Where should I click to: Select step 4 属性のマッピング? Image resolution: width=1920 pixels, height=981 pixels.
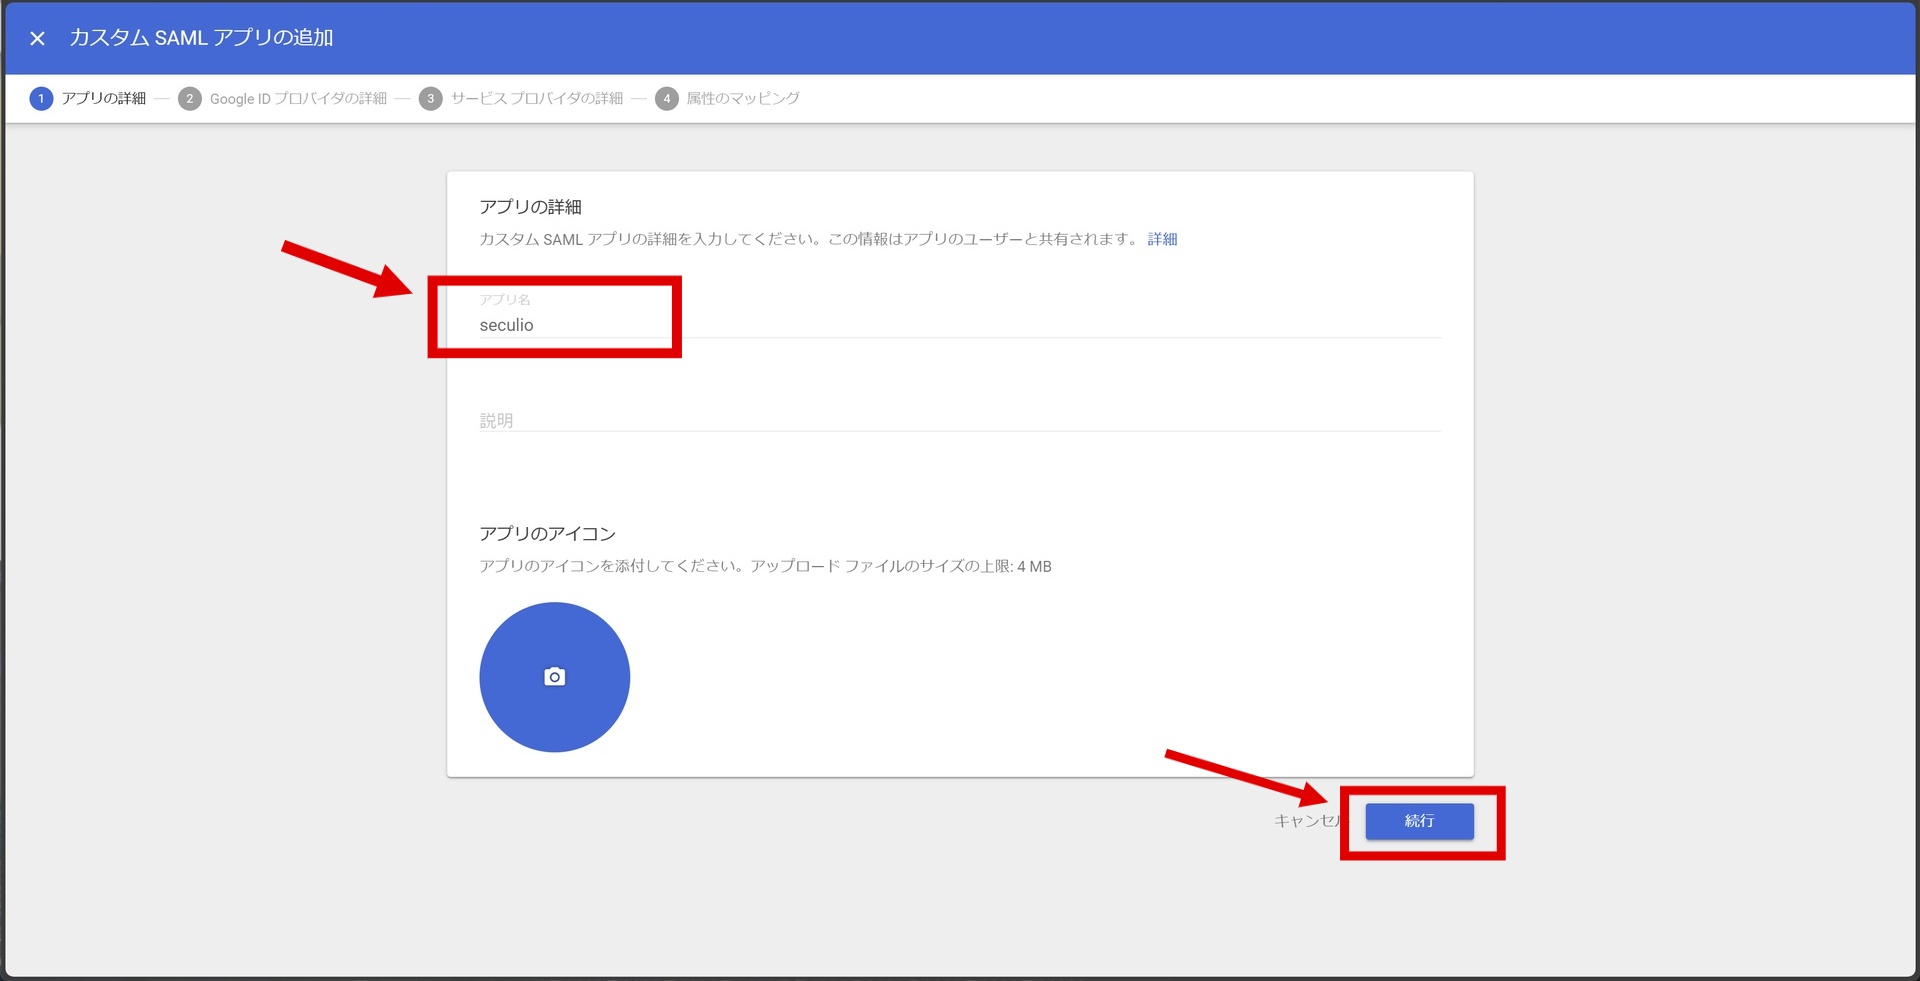(728, 98)
